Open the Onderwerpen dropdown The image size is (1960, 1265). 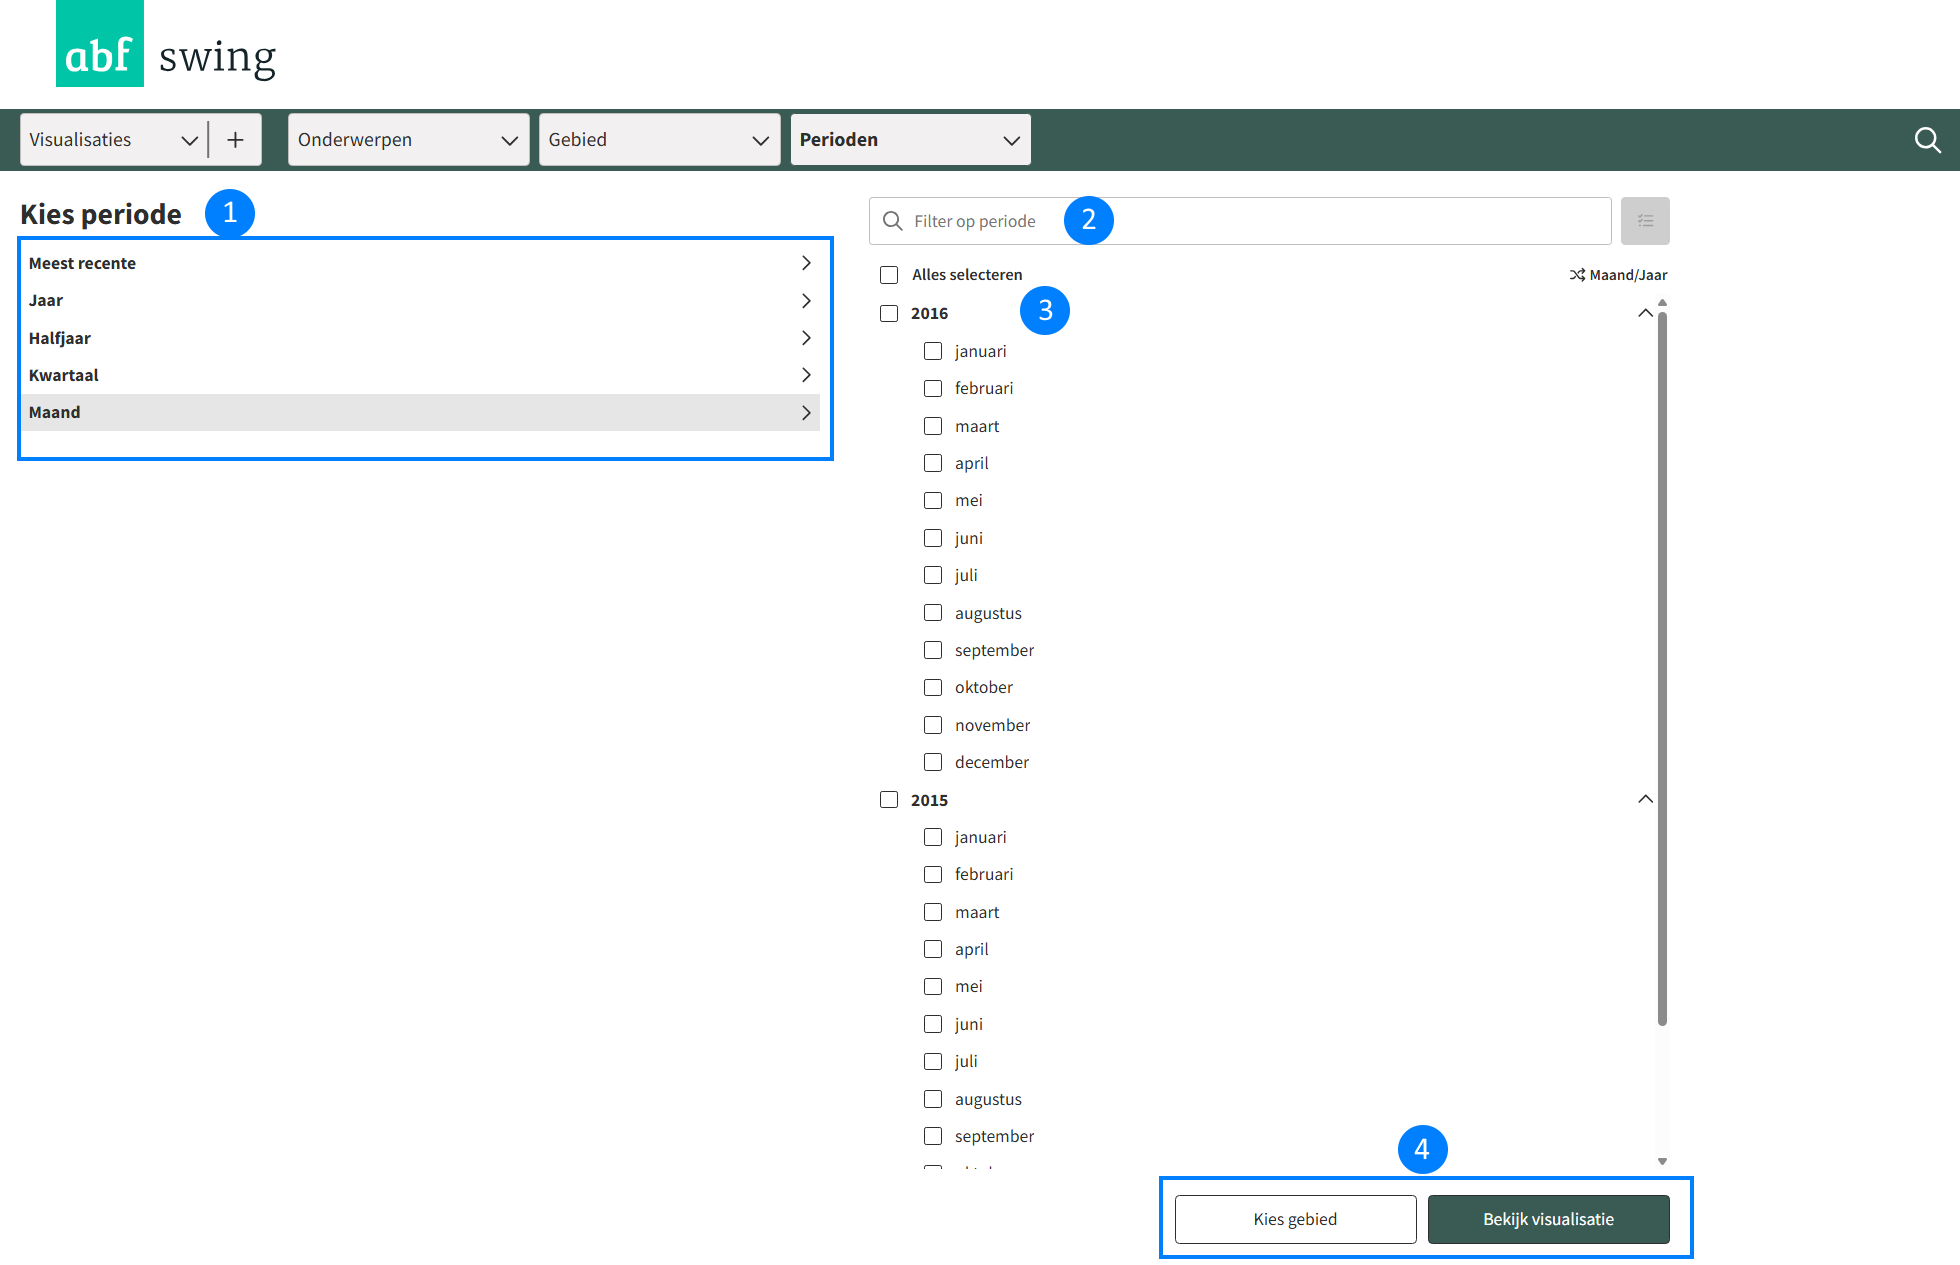pyautogui.click(x=408, y=140)
